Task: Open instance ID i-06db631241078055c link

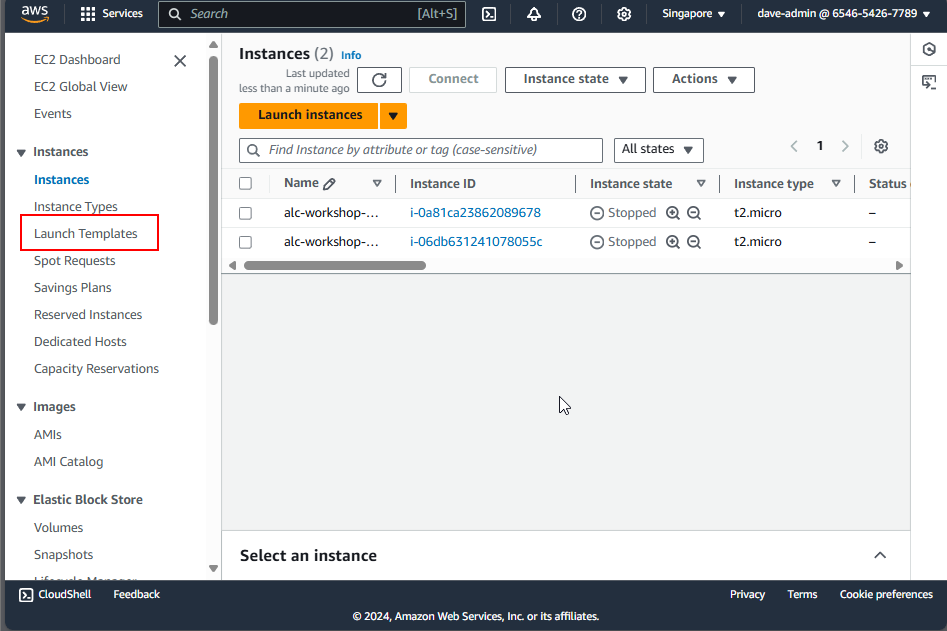Action: coord(476,242)
